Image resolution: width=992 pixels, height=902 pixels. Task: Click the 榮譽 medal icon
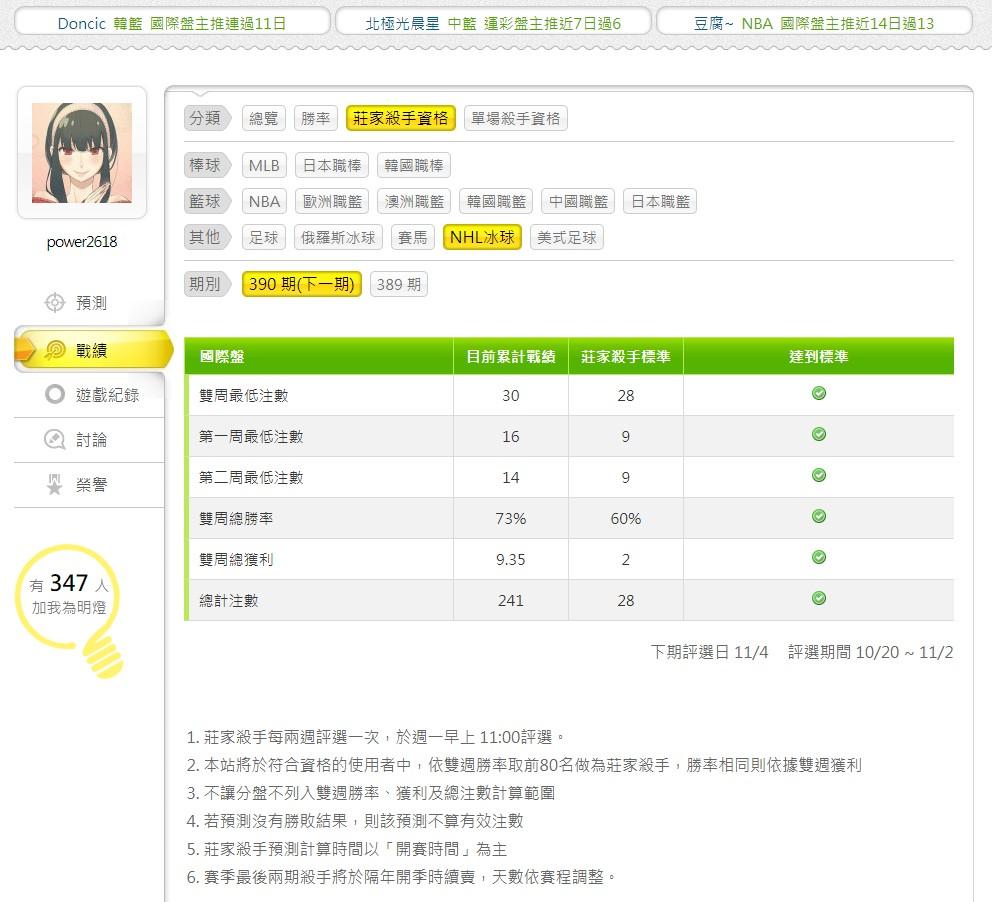(55, 485)
